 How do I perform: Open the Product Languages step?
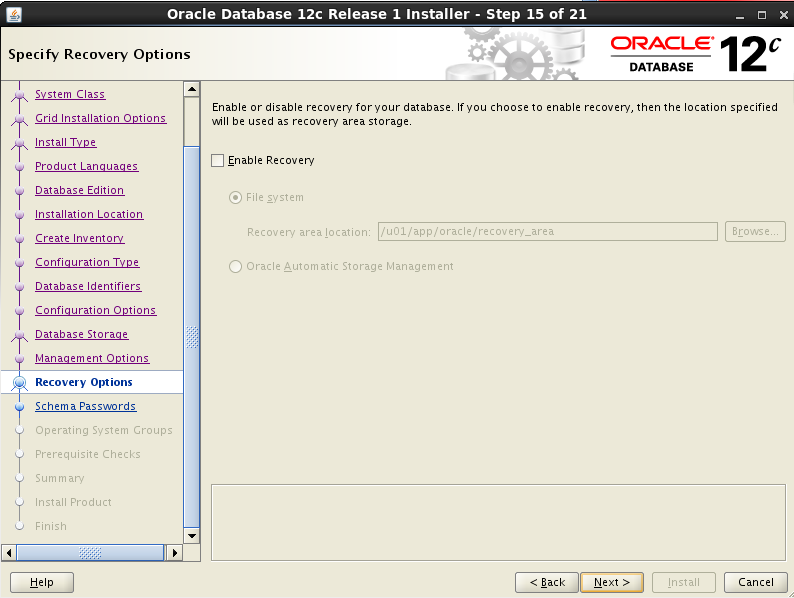pos(87,166)
